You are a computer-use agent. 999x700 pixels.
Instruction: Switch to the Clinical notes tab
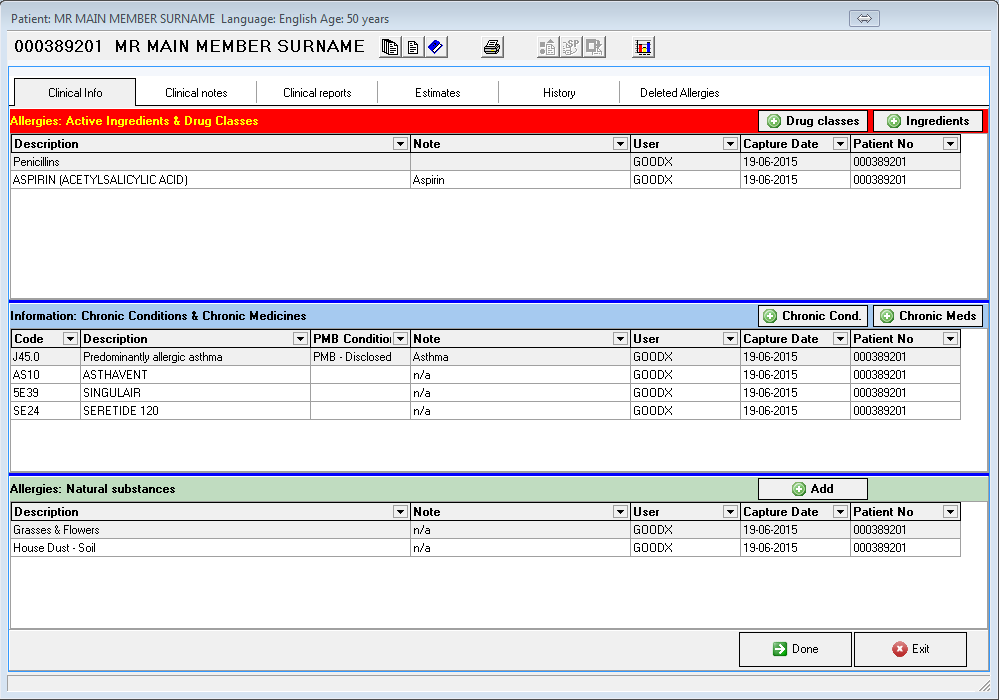[196, 93]
